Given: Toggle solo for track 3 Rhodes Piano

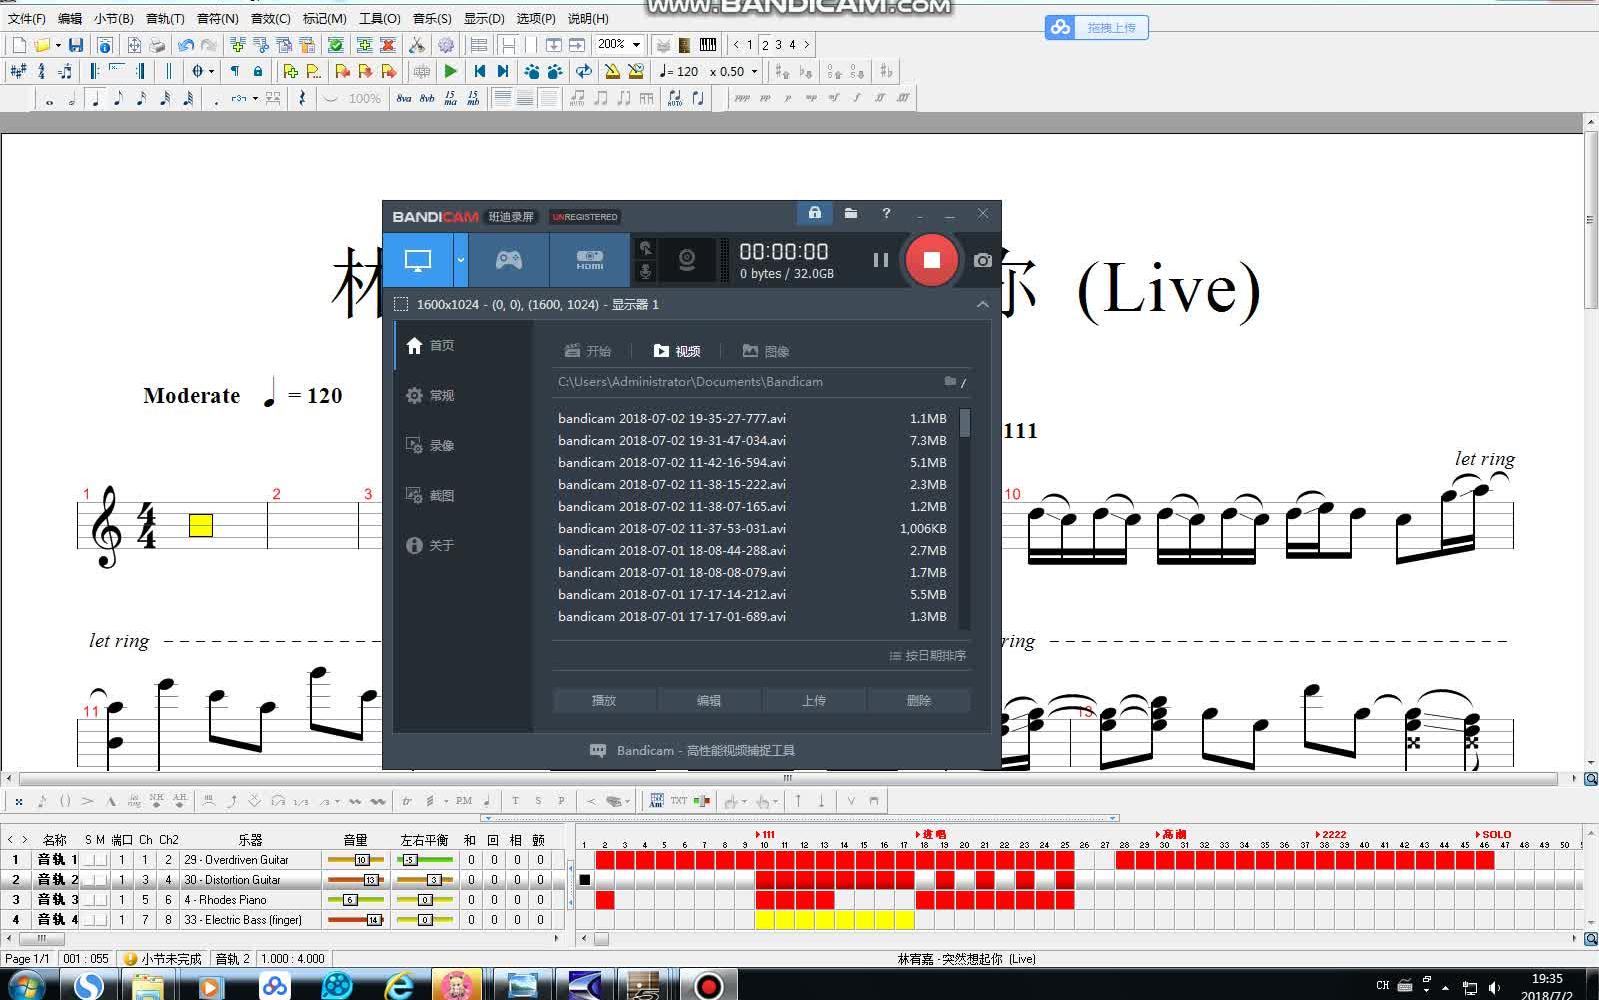Looking at the screenshot, I should pos(88,900).
